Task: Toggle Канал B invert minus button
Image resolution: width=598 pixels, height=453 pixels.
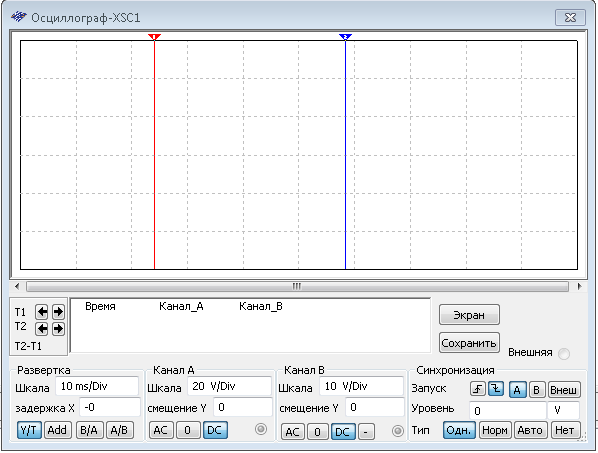Action: pyautogui.click(x=366, y=432)
